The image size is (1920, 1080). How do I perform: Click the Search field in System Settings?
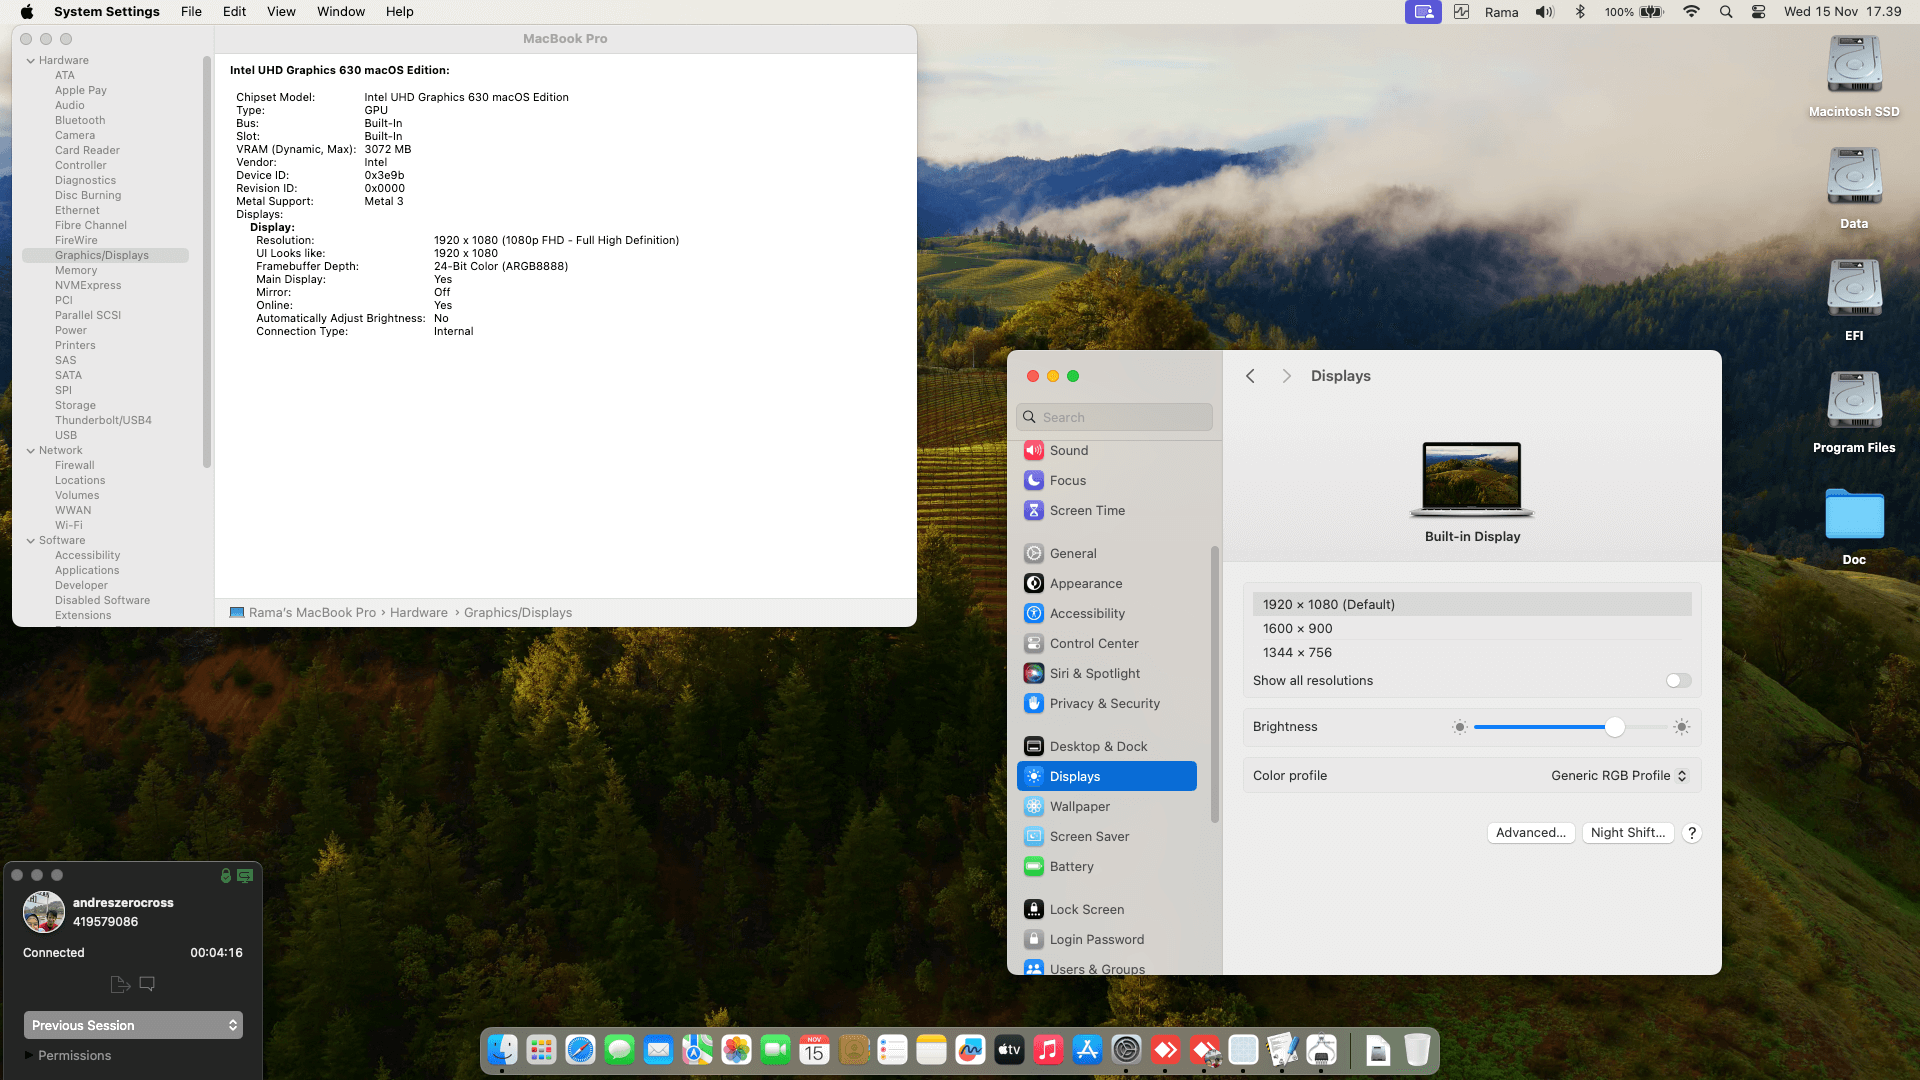pyautogui.click(x=1115, y=417)
